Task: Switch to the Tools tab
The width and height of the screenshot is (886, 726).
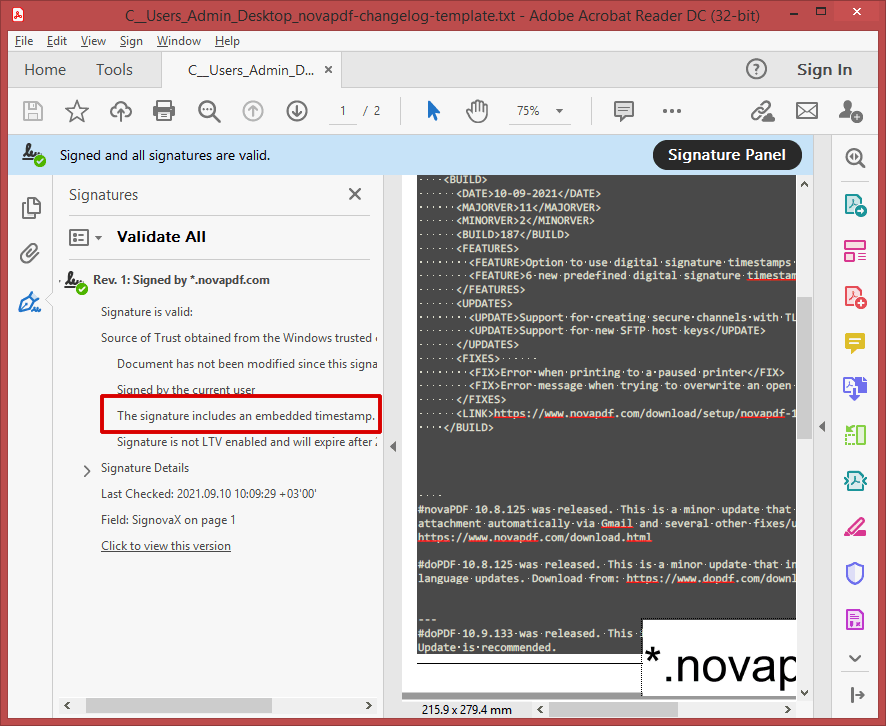Action: [114, 69]
